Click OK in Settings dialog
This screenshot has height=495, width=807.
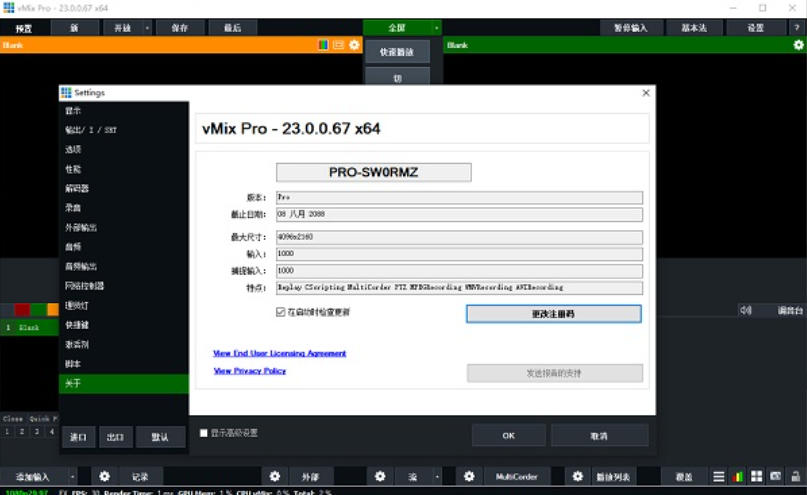point(509,436)
